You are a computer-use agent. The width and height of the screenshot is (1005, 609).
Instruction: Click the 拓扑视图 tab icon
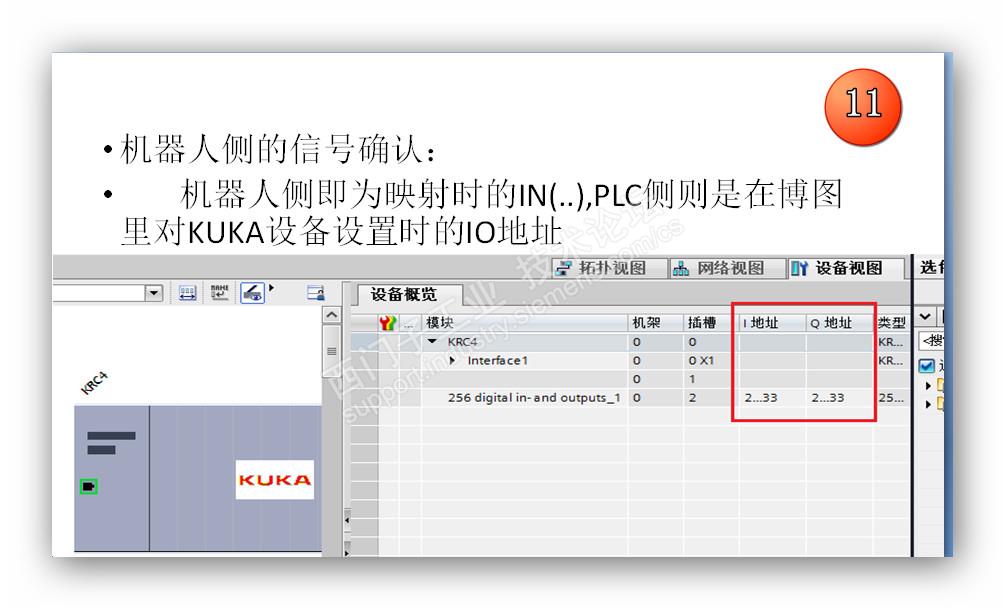click(x=563, y=268)
